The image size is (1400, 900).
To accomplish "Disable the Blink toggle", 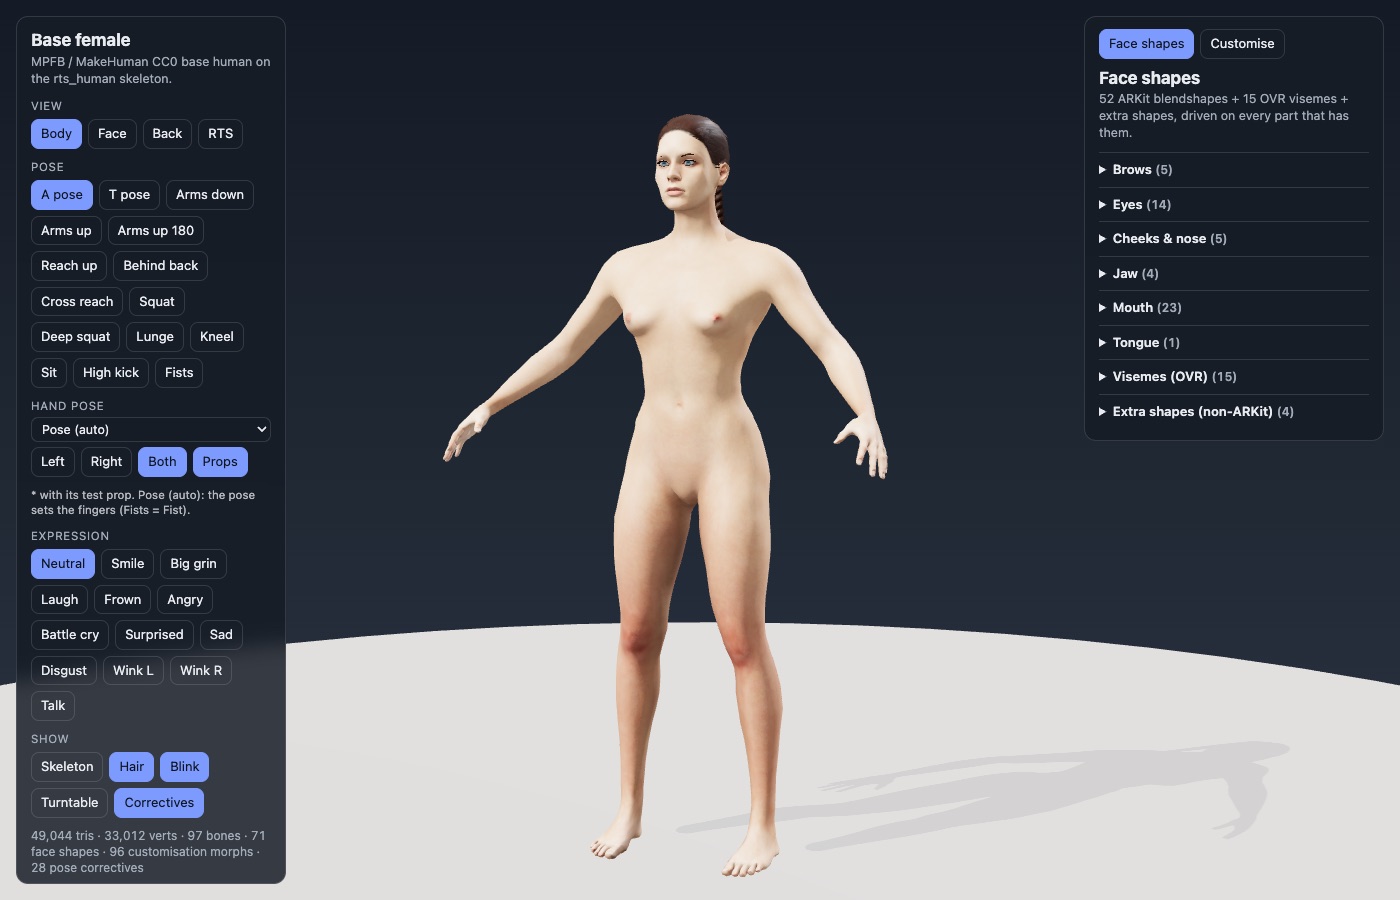I will coord(185,767).
